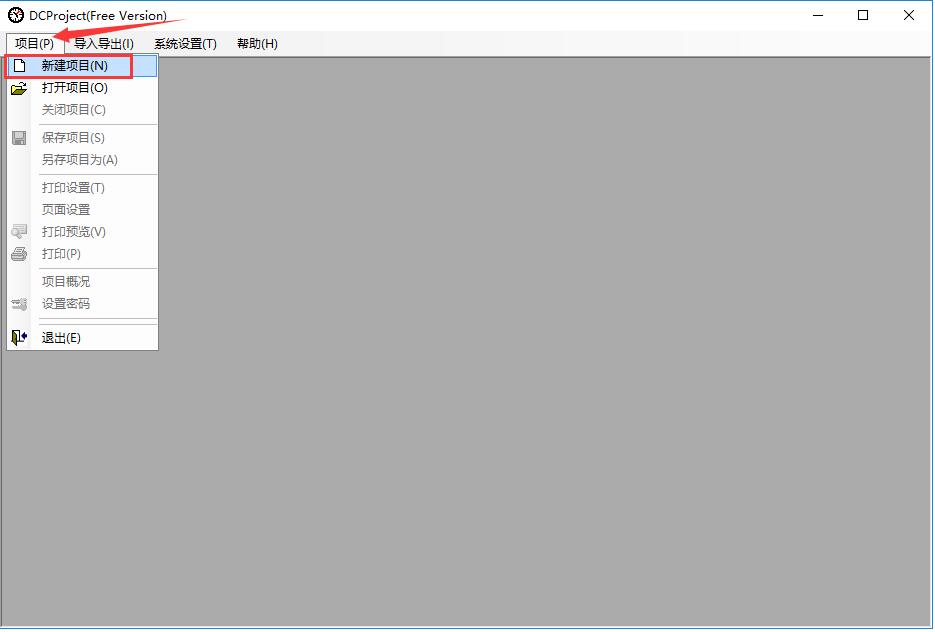Click the 项目(P) menu header
935x632 pixels.
tap(33, 43)
